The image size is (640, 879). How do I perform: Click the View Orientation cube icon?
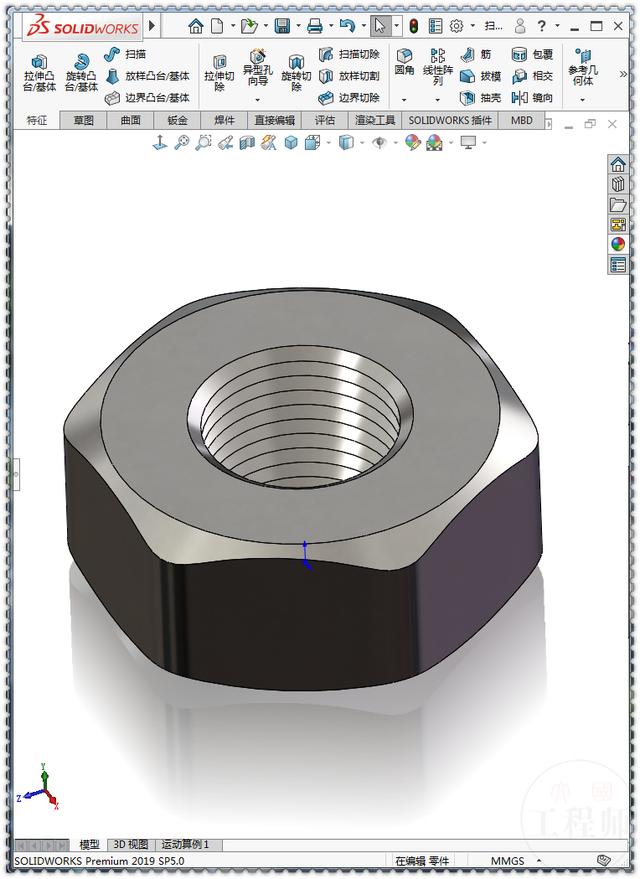312,142
